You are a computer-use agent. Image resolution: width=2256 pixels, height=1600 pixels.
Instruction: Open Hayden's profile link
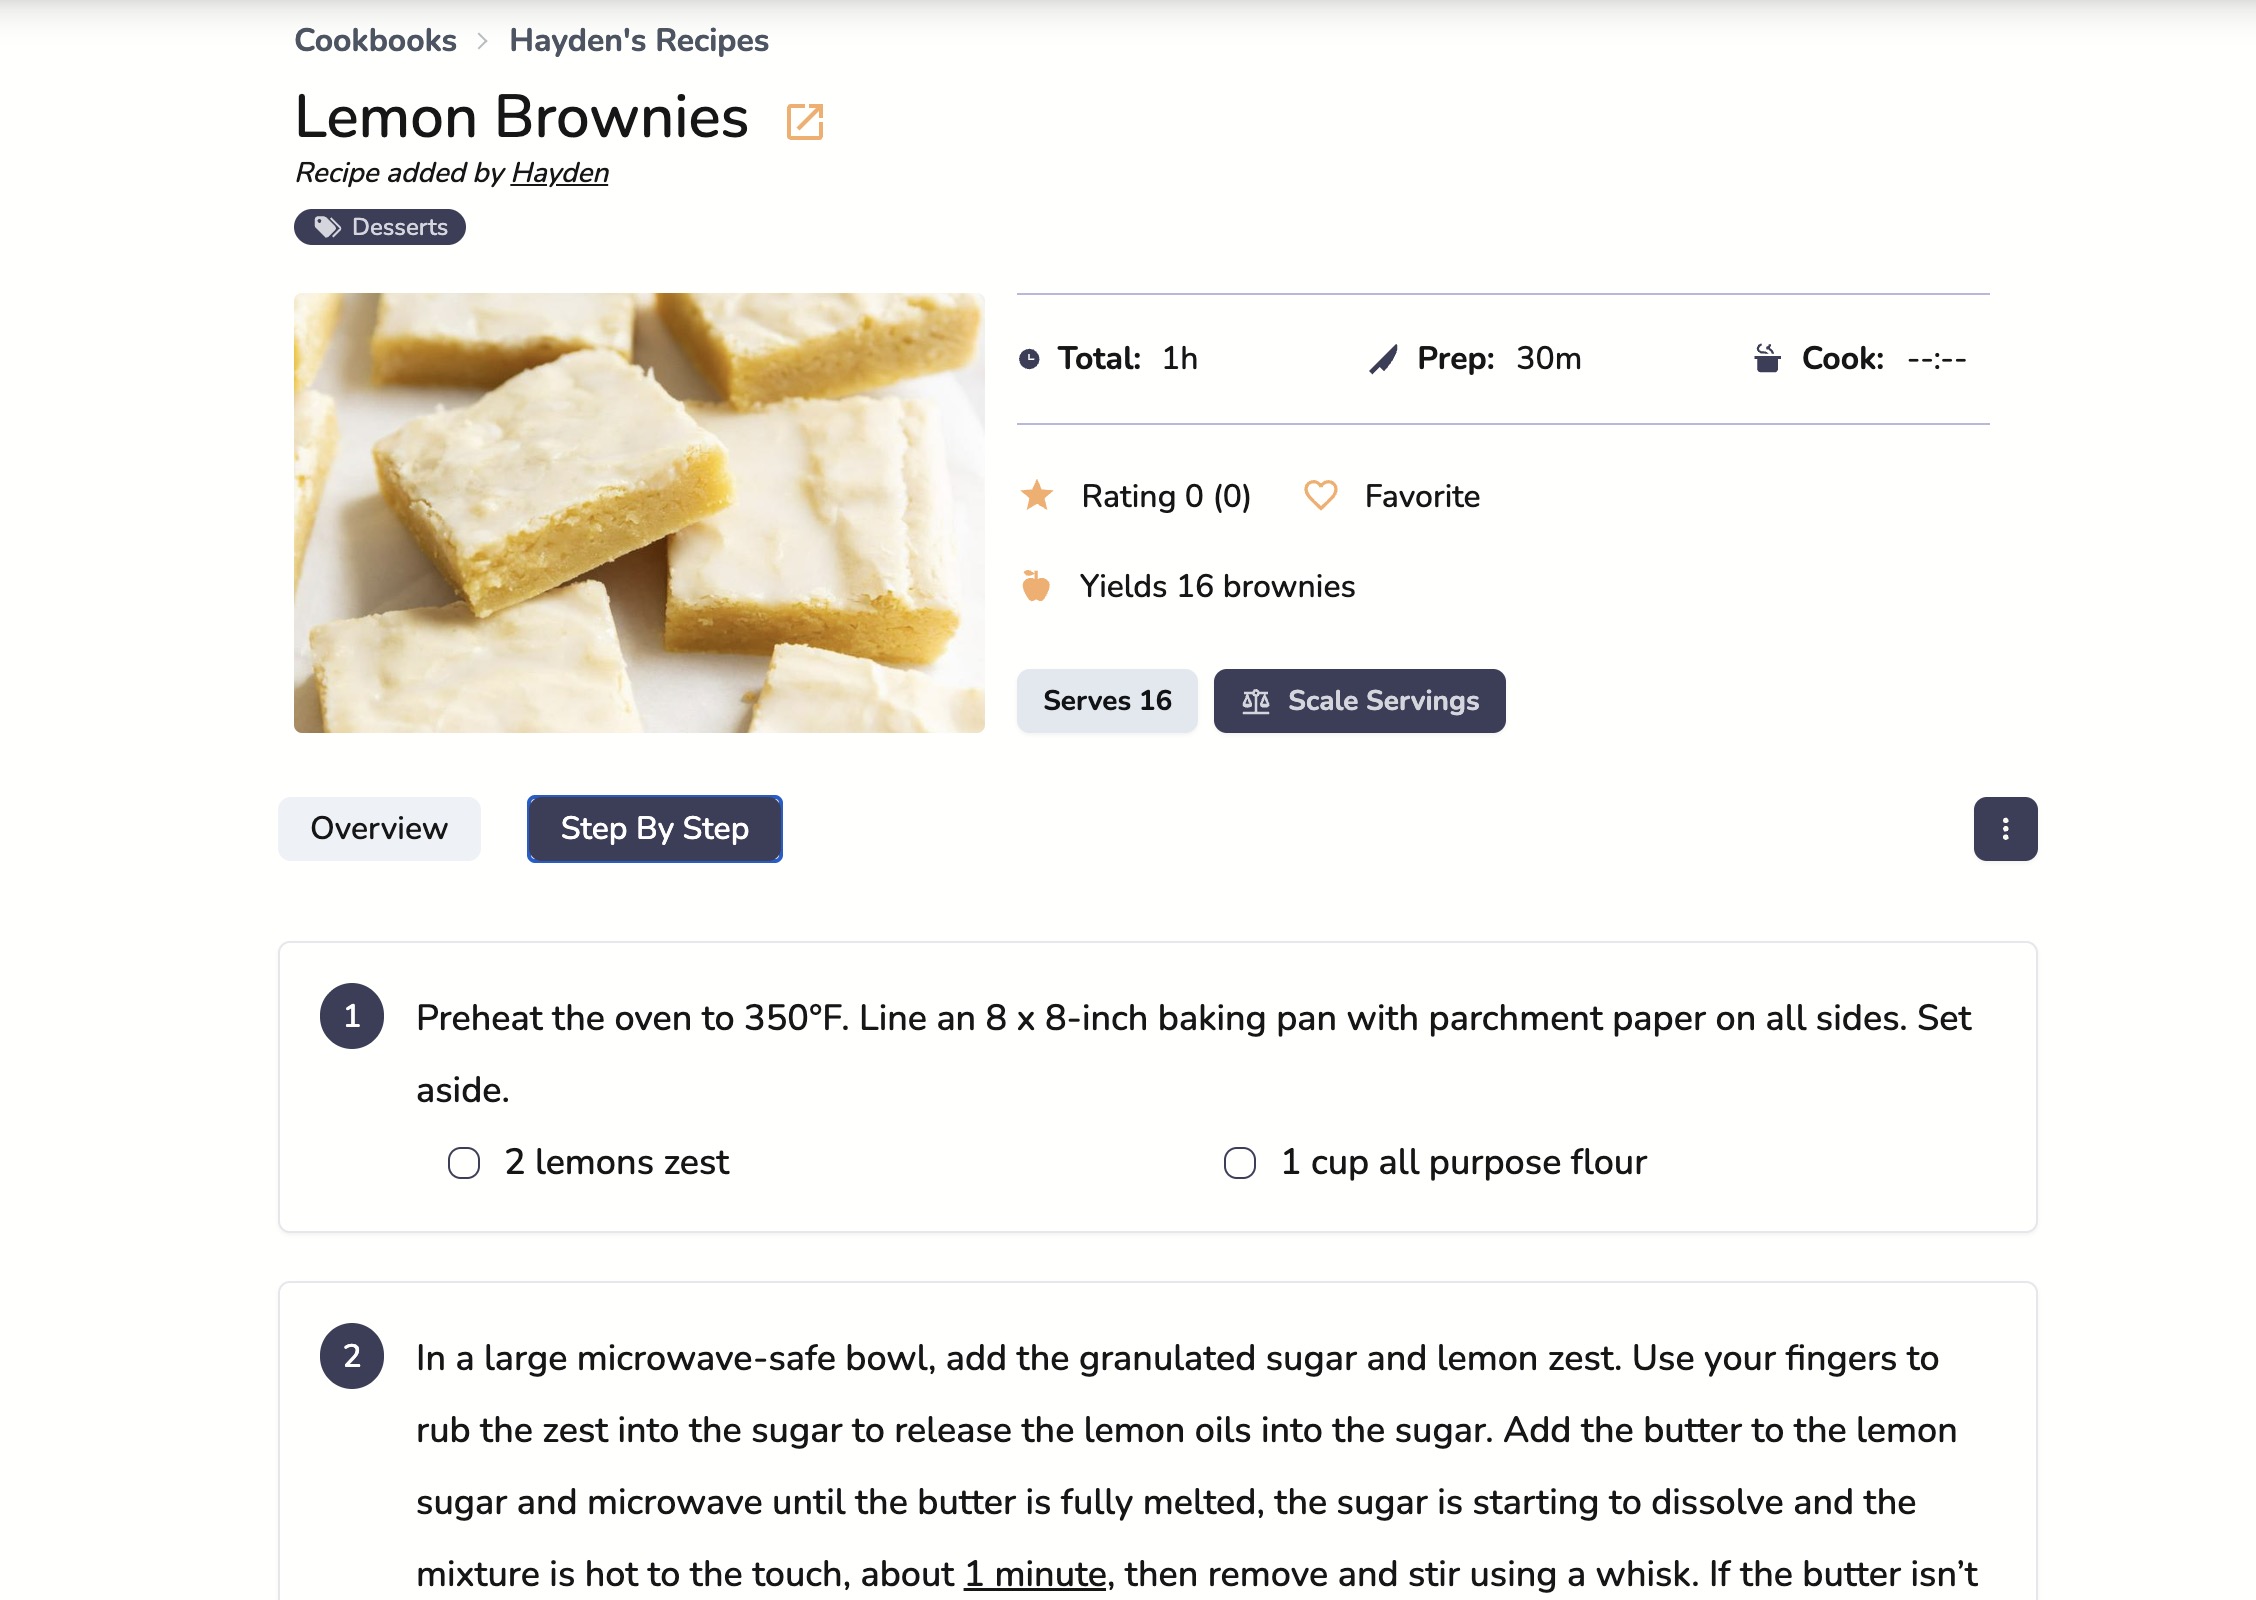coord(559,172)
